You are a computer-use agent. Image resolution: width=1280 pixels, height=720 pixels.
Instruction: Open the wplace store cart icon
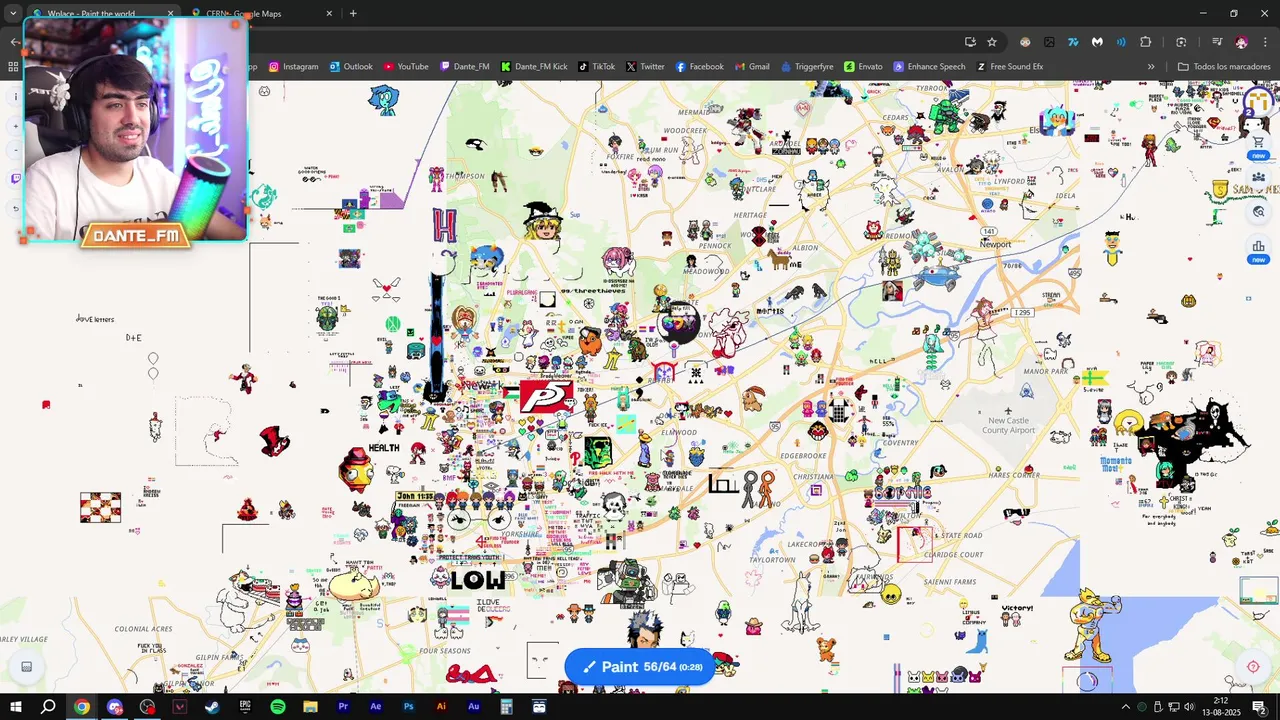[1258, 142]
